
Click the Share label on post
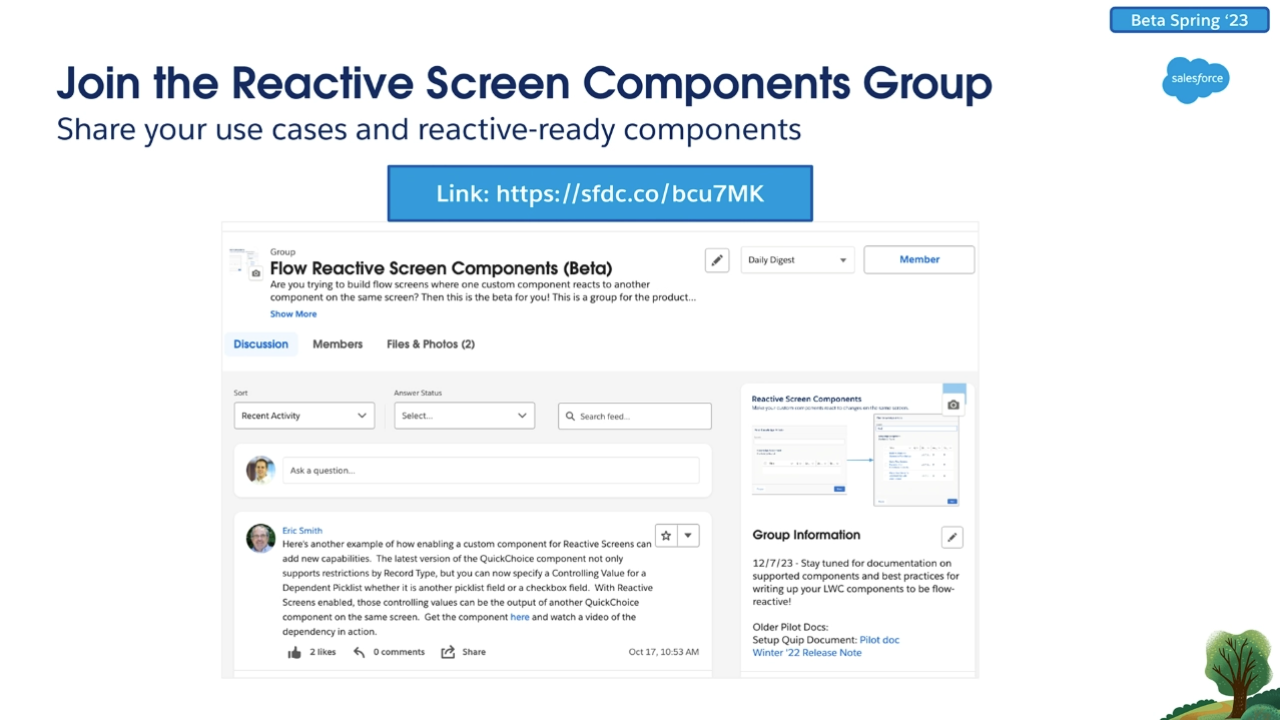(x=474, y=652)
